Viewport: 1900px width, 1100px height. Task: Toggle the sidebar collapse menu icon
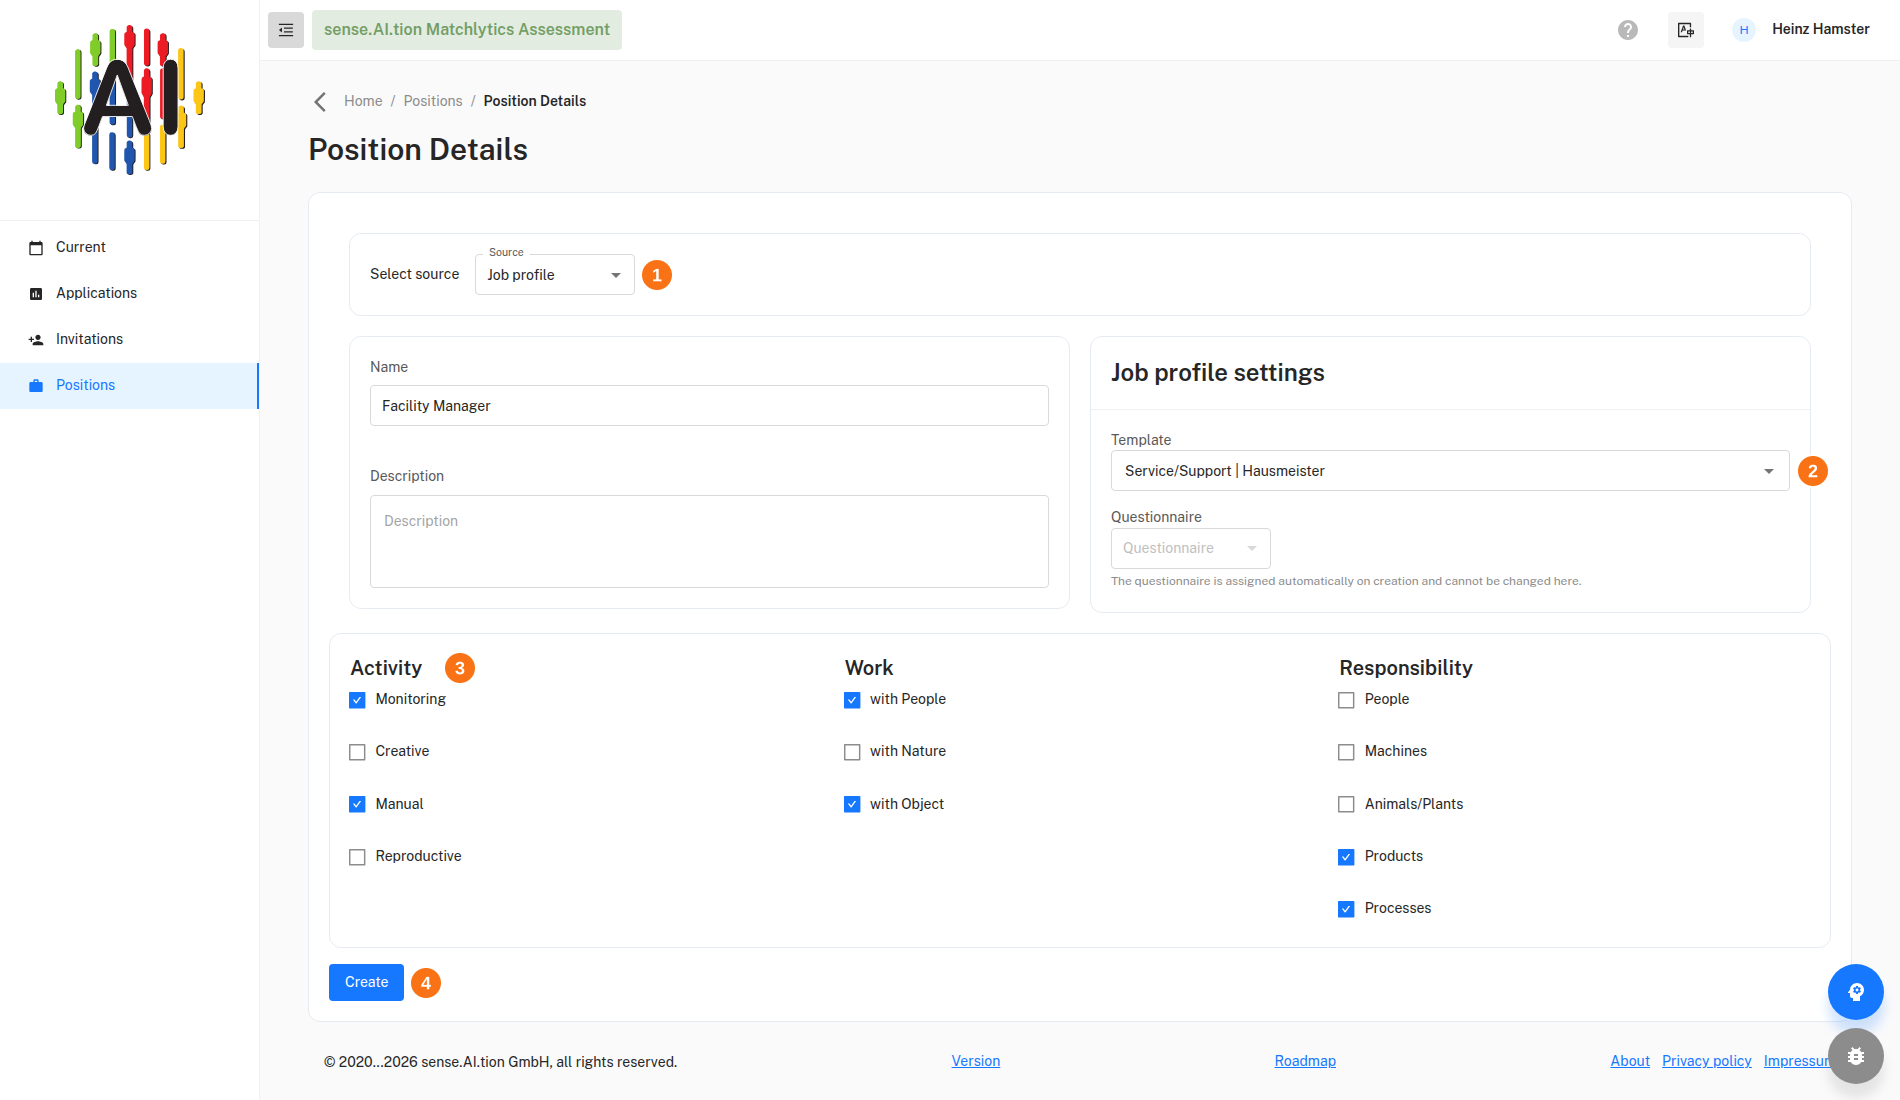(286, 30)
